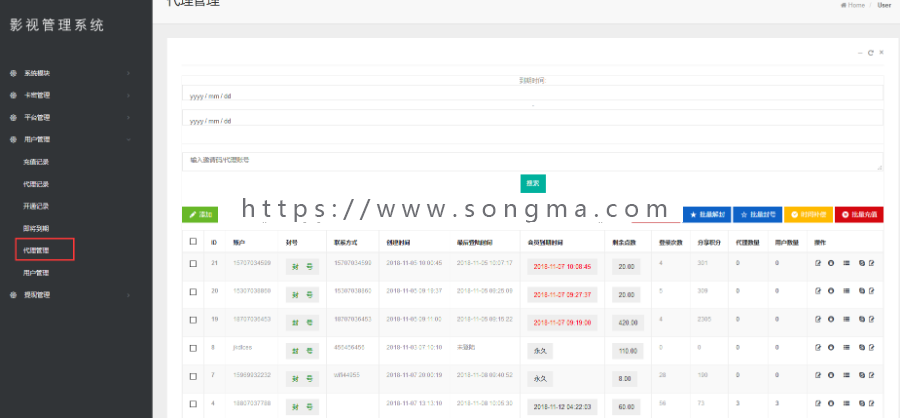Click the 封号 button in row ID 7
This screenshot has height=418, width=900.
point(302,379)
